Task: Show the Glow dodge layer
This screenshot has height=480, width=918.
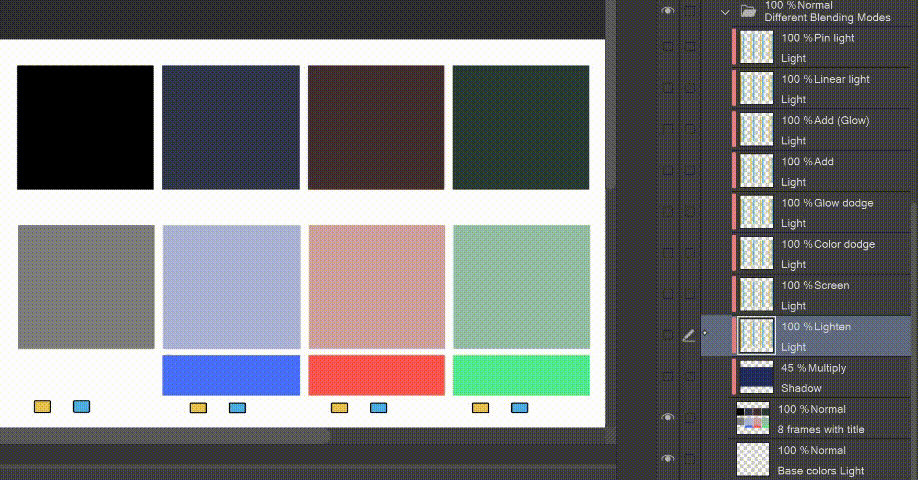Action: [x=668, y=211]
